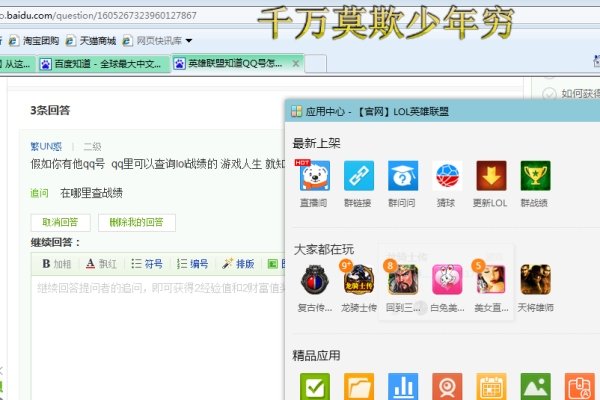Screen dimensions: 600x400
Task: Switch to the 从这... tab
Action: point(17,64)
